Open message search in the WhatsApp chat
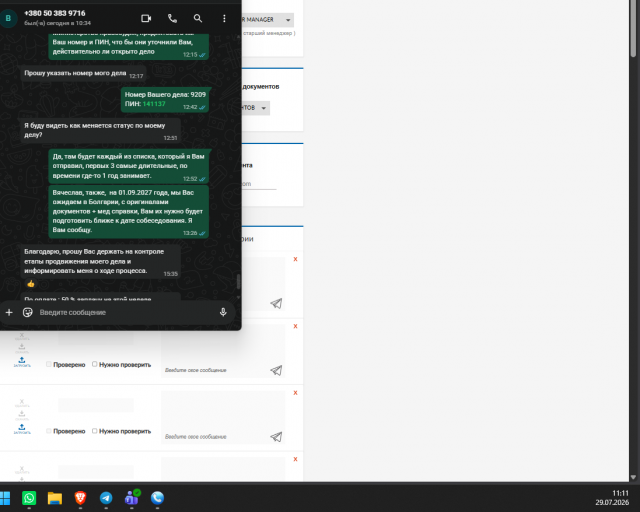Image resolution: width=640 pixels, height=512 pixels. coord(198,18)
